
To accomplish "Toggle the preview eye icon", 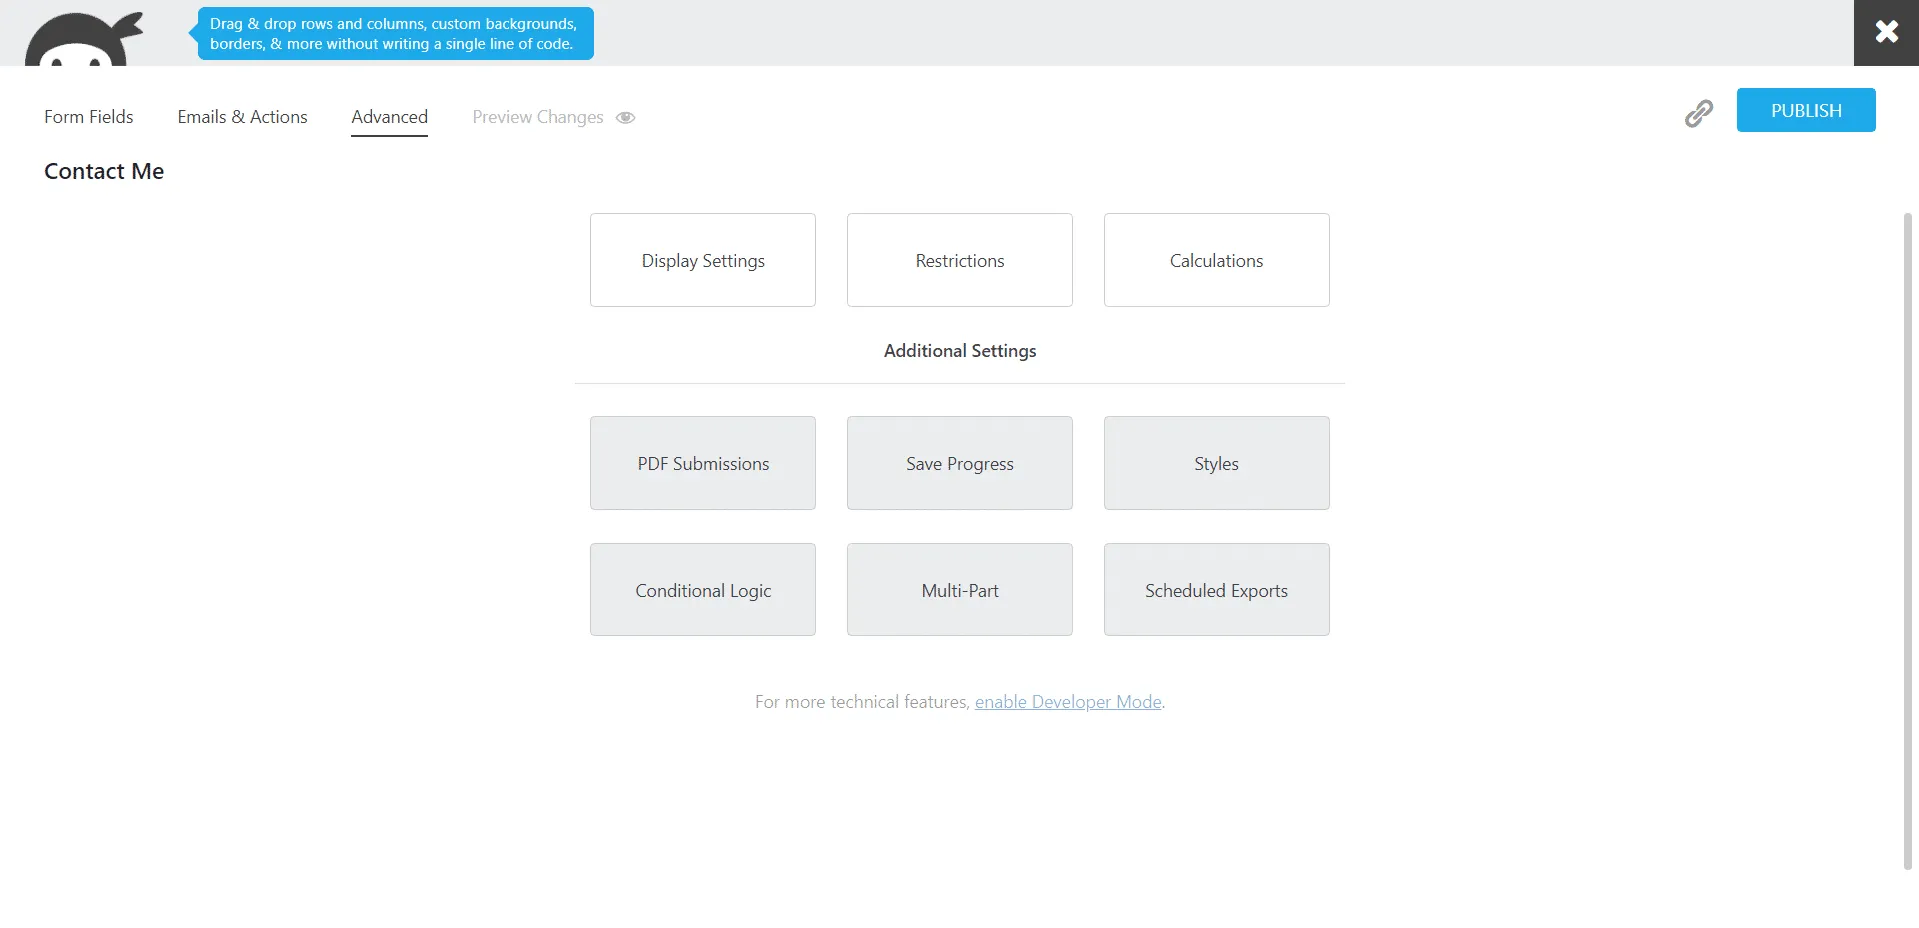I will pyautogui.click(x=625, y=117).
